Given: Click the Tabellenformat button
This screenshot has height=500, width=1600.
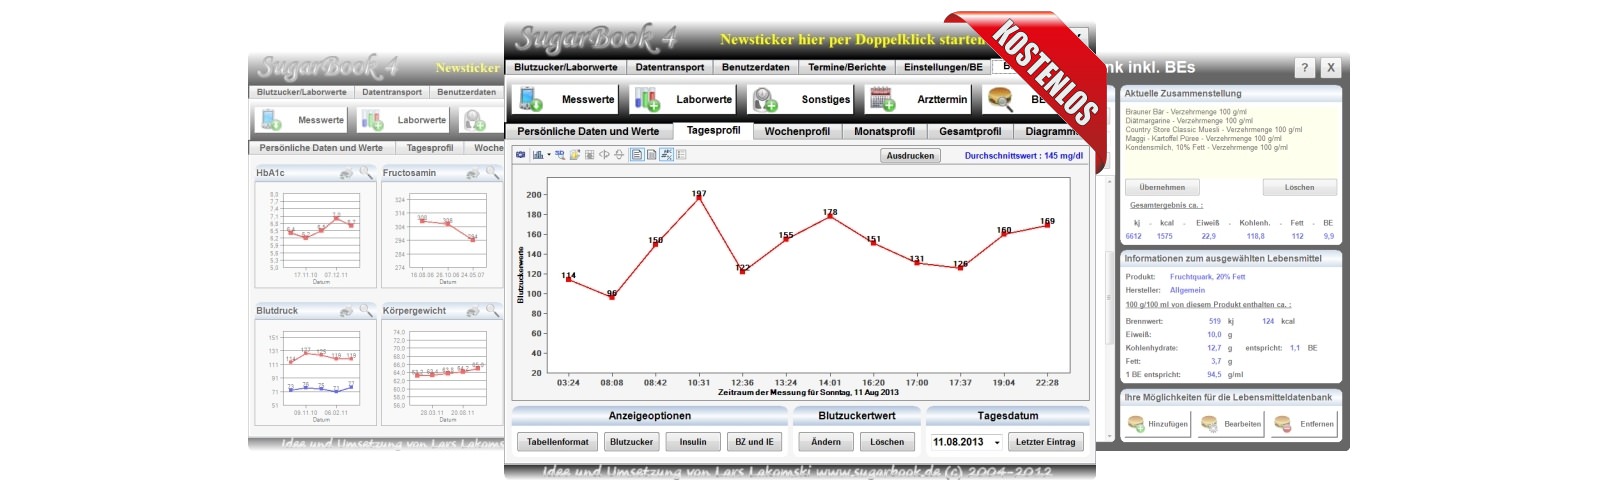Looking at the screenshot, I should pyautogui.click(x=558, y=442).
